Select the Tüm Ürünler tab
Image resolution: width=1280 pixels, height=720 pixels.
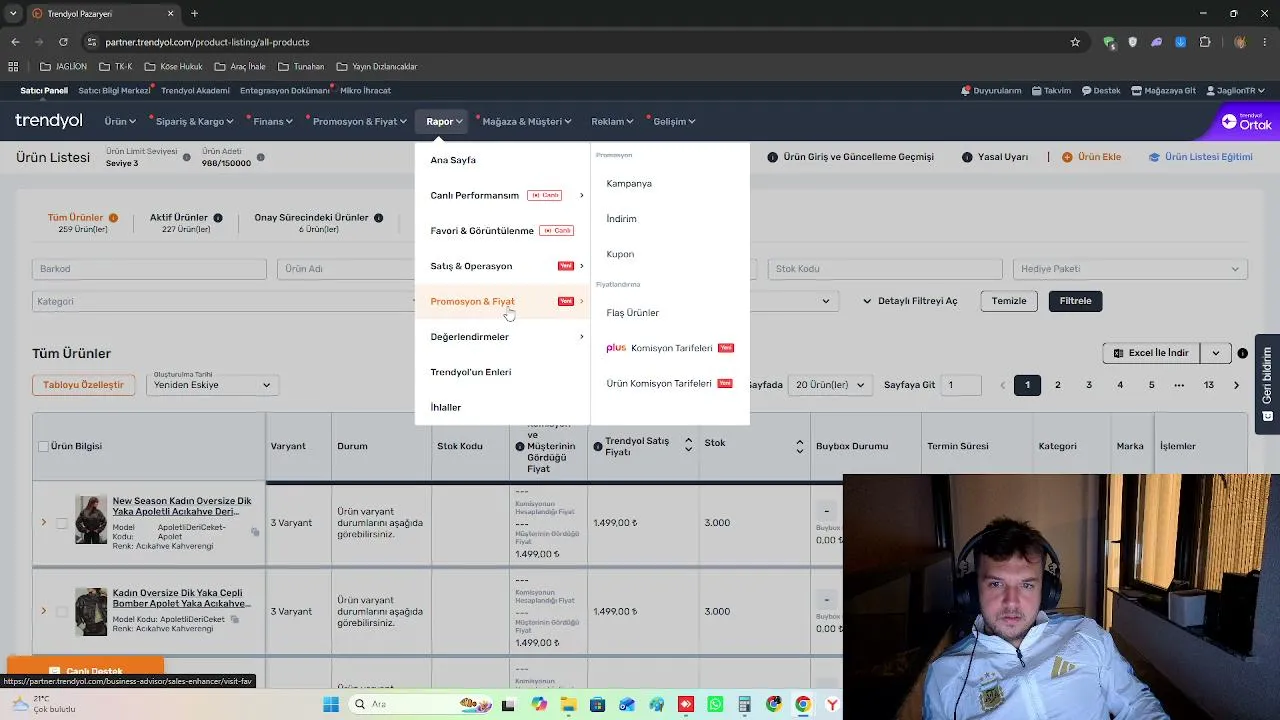coord(83,223)
